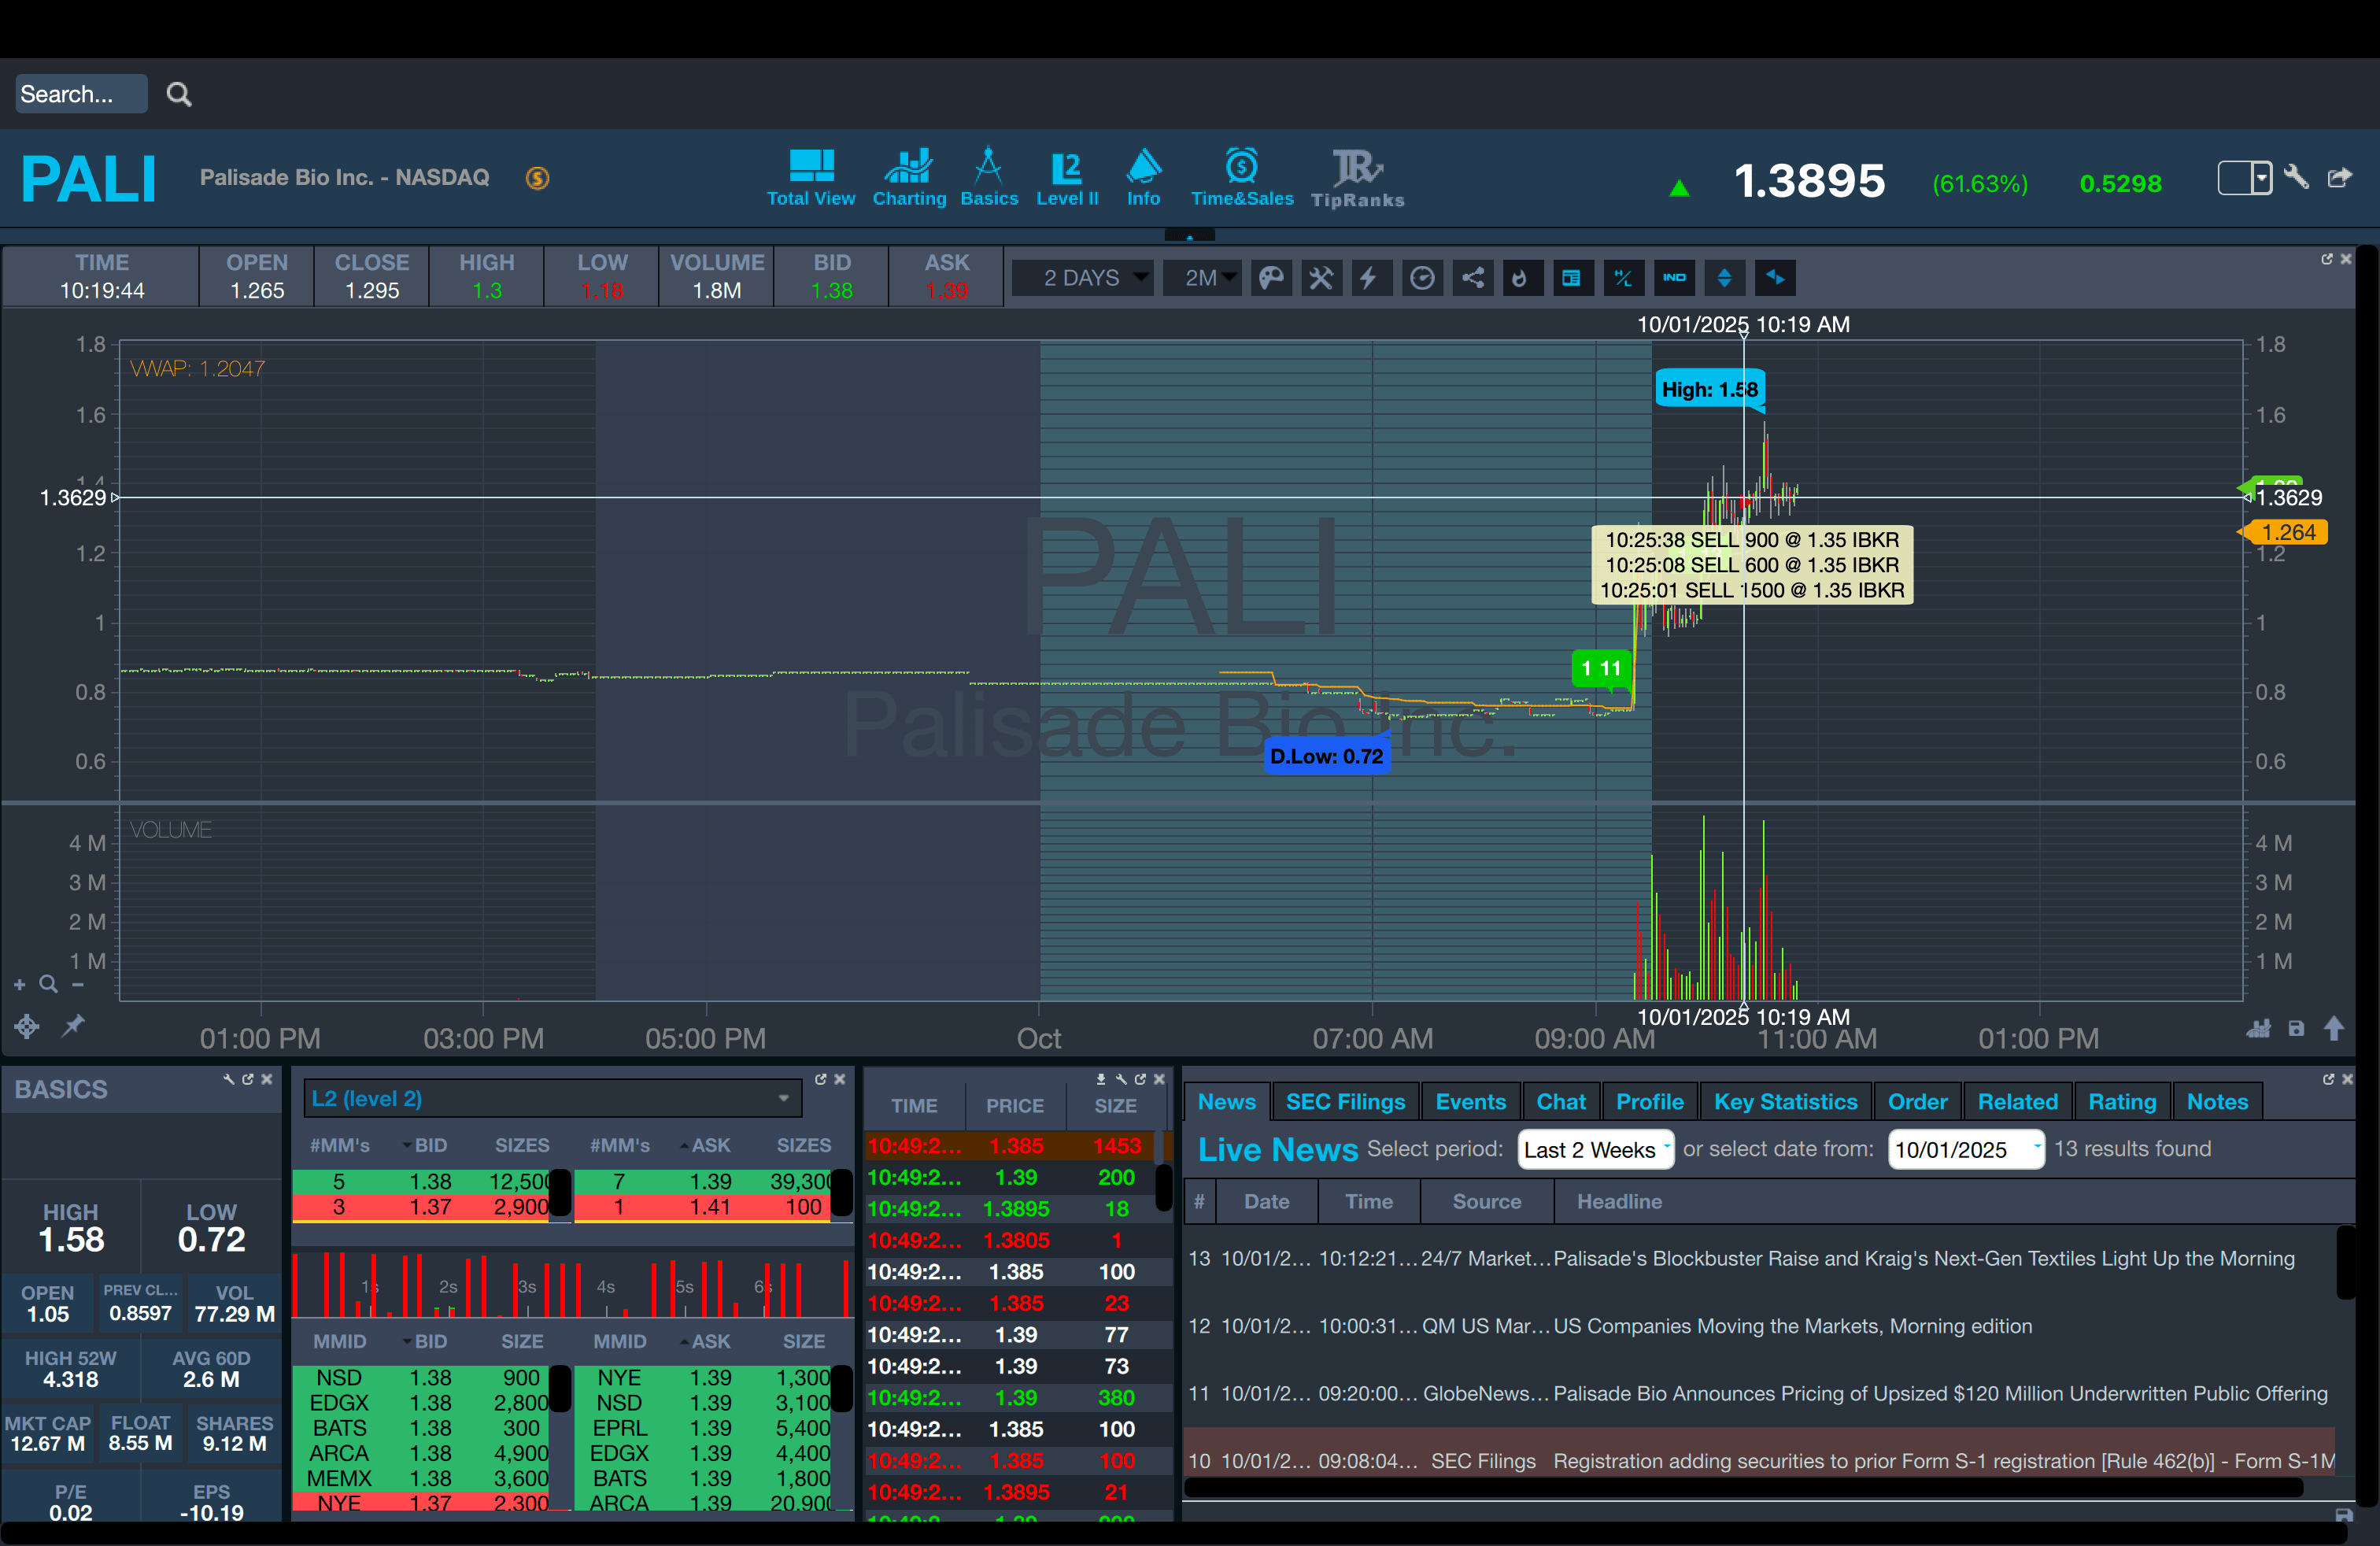Click the Time&Sales header icon

click(1241, 178)
